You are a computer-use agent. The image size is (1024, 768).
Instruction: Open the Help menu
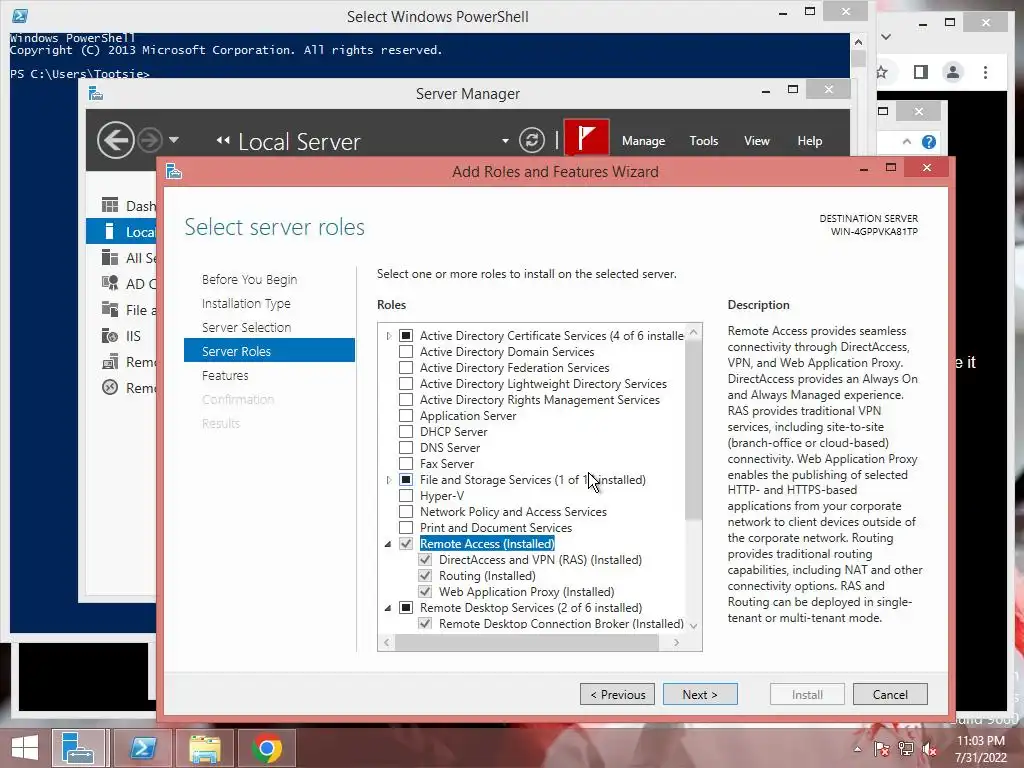(x=809, y=141)
